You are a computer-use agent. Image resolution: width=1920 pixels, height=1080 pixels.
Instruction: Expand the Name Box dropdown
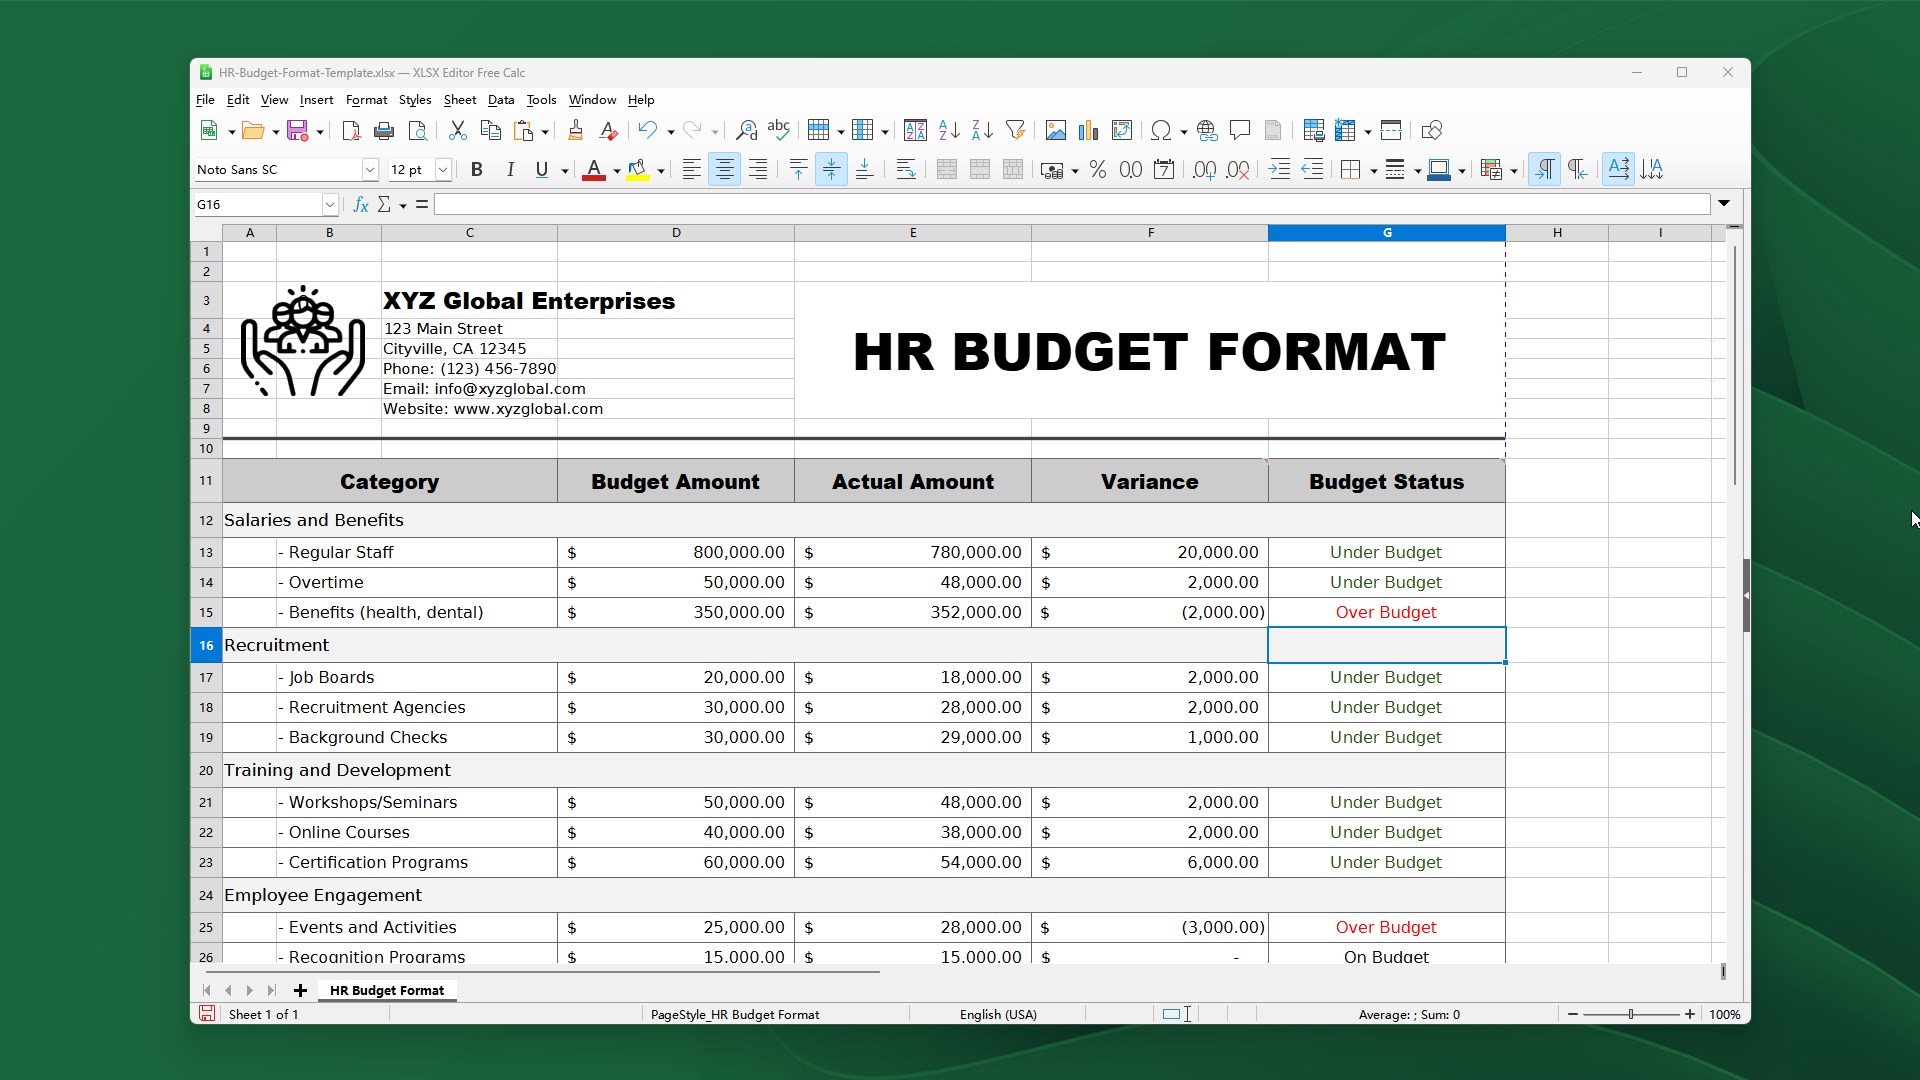tap(329, 205)
